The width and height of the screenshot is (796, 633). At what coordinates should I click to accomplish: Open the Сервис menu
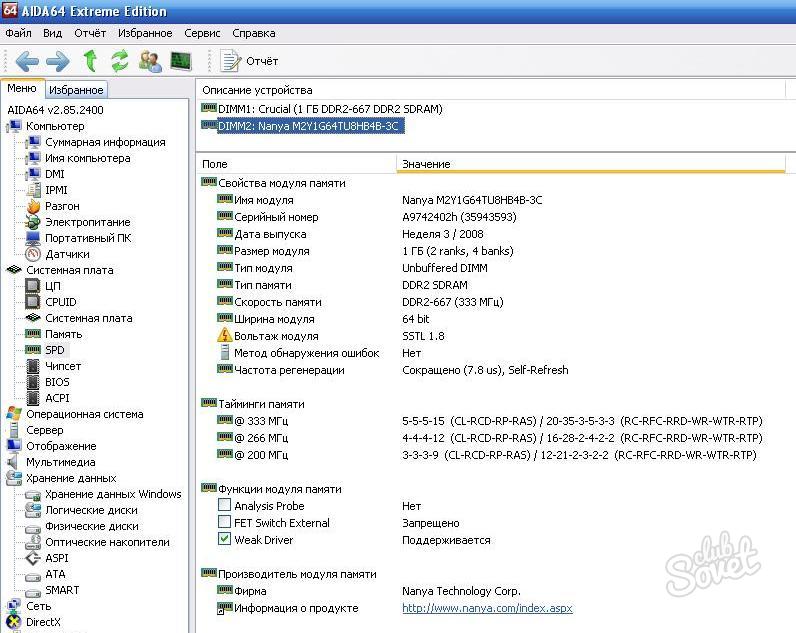point(202,34)
